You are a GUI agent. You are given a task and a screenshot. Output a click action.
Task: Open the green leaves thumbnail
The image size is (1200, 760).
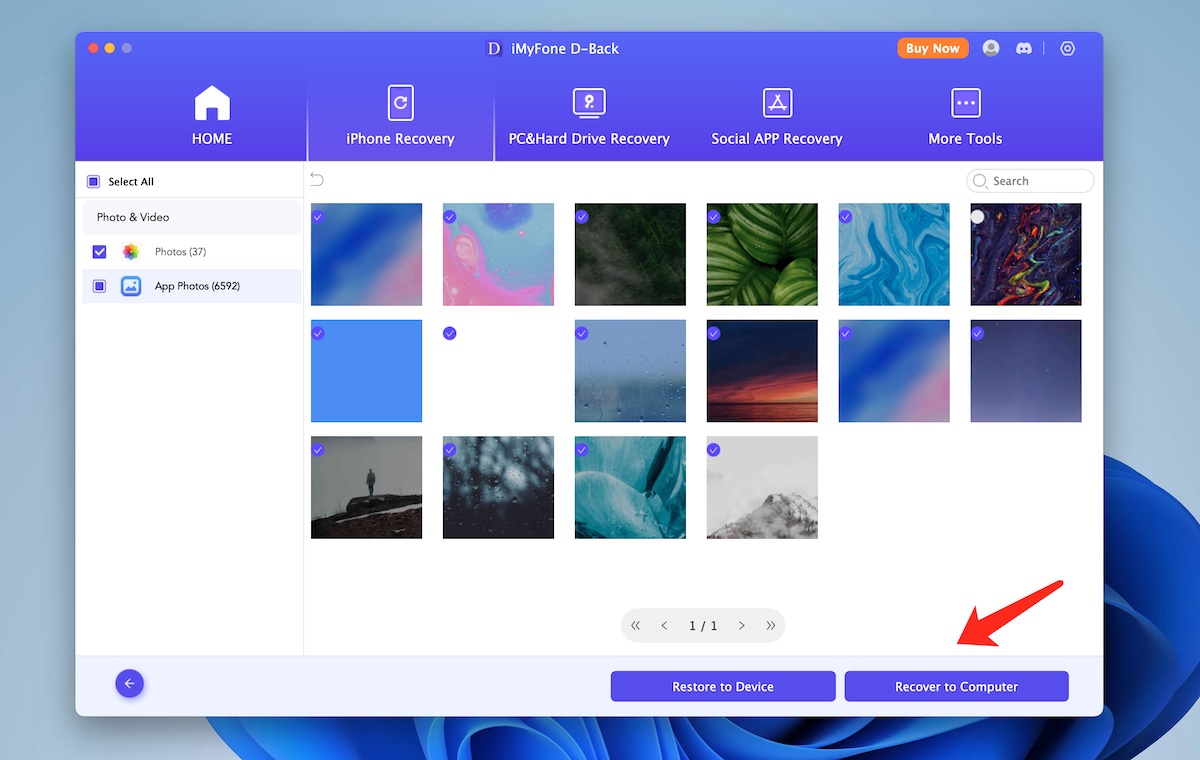tap(762, 254)
